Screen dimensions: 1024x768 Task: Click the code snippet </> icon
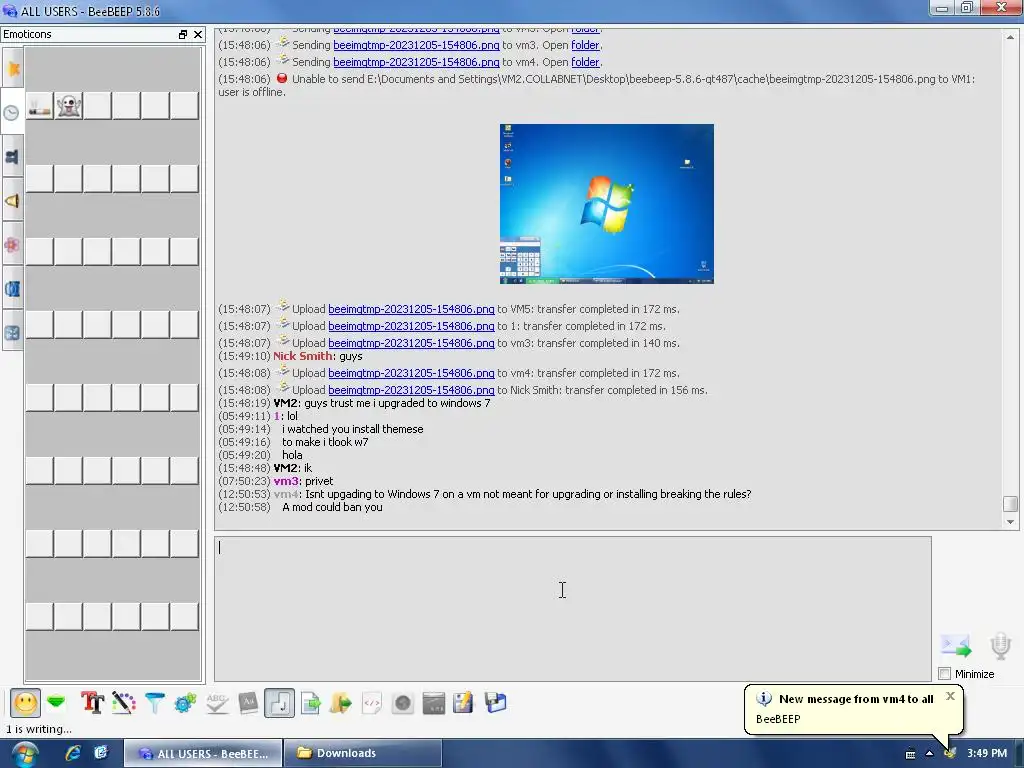coord(372,703)
